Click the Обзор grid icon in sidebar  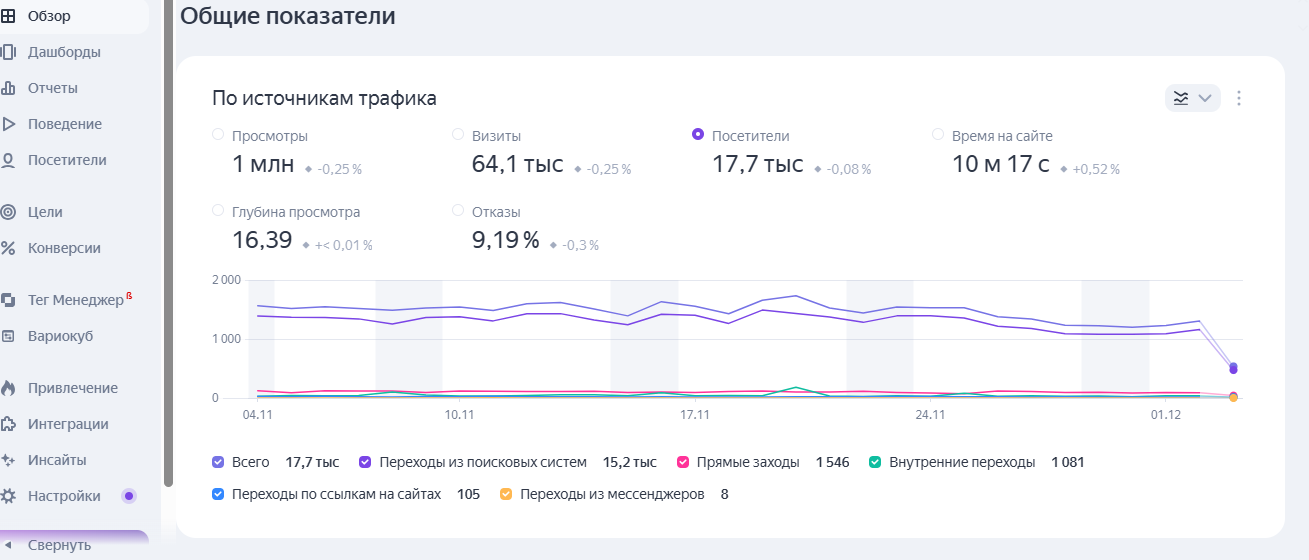[x=8, y=16]
